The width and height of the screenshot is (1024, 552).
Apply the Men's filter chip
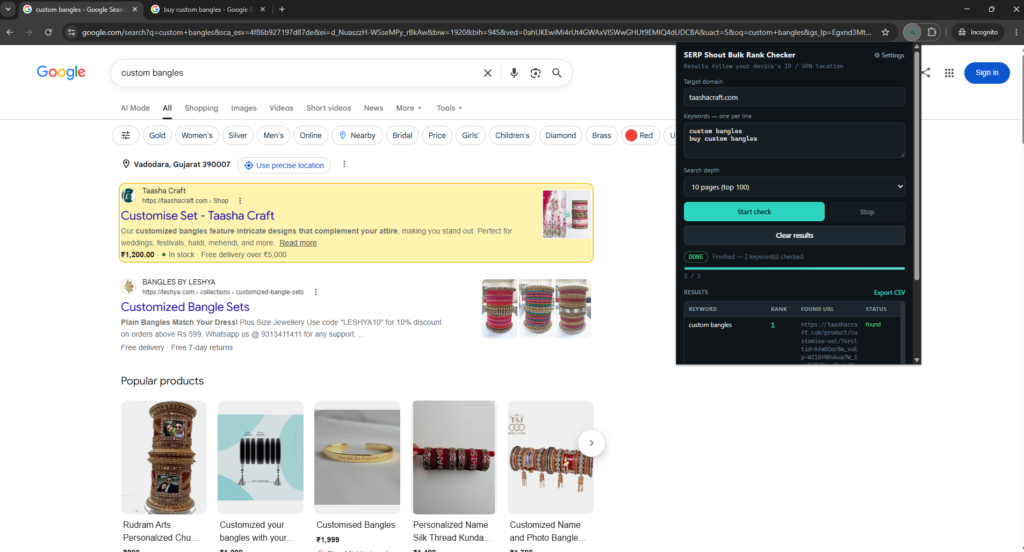(273, 135)
